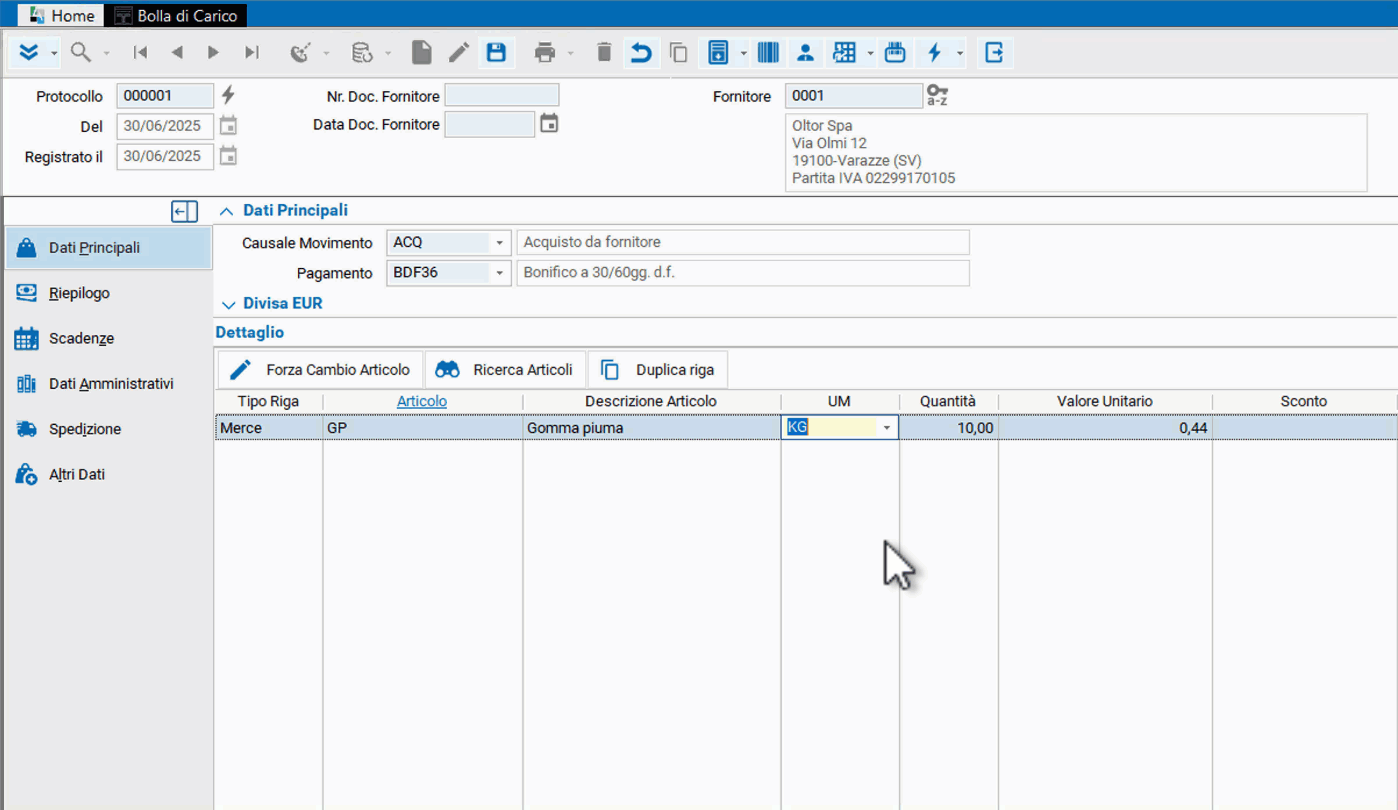
Task: Click the key a-z supplier lookup icon
Action: [x=937, y=96]
